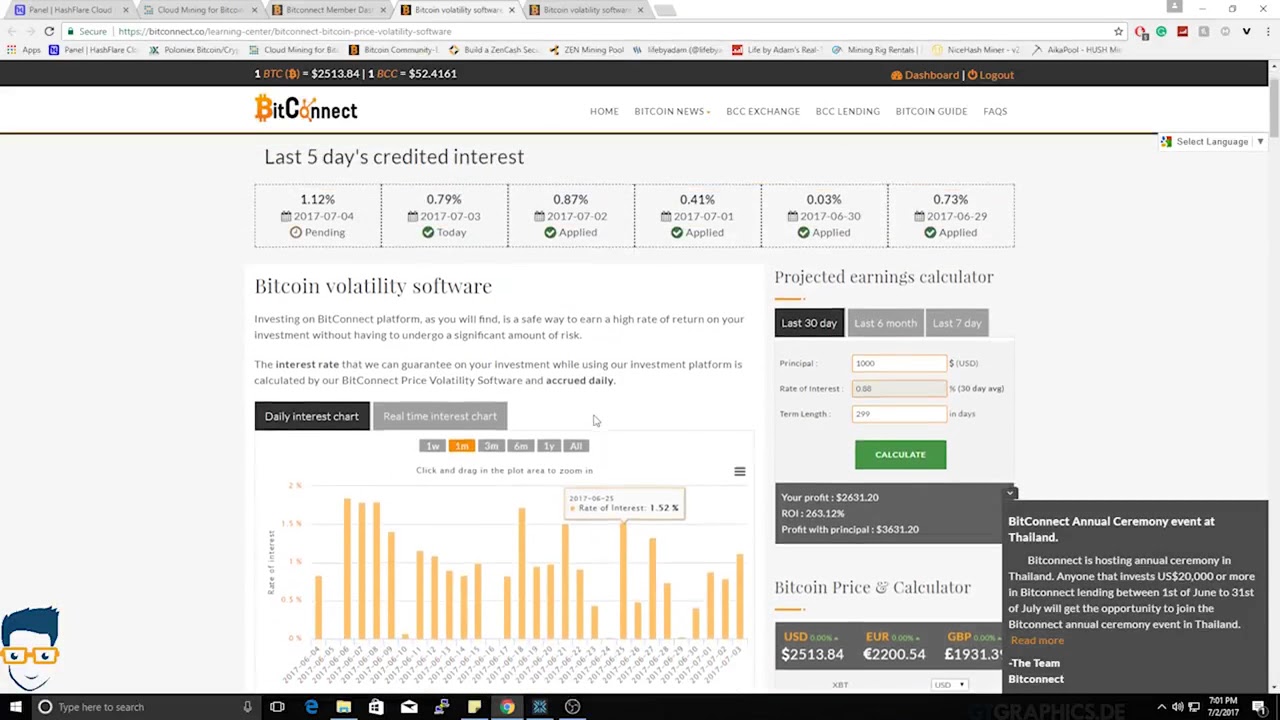1280x720 pixels.
Task: Open NiceHash Miner bookmark
Action: (975, 50)
